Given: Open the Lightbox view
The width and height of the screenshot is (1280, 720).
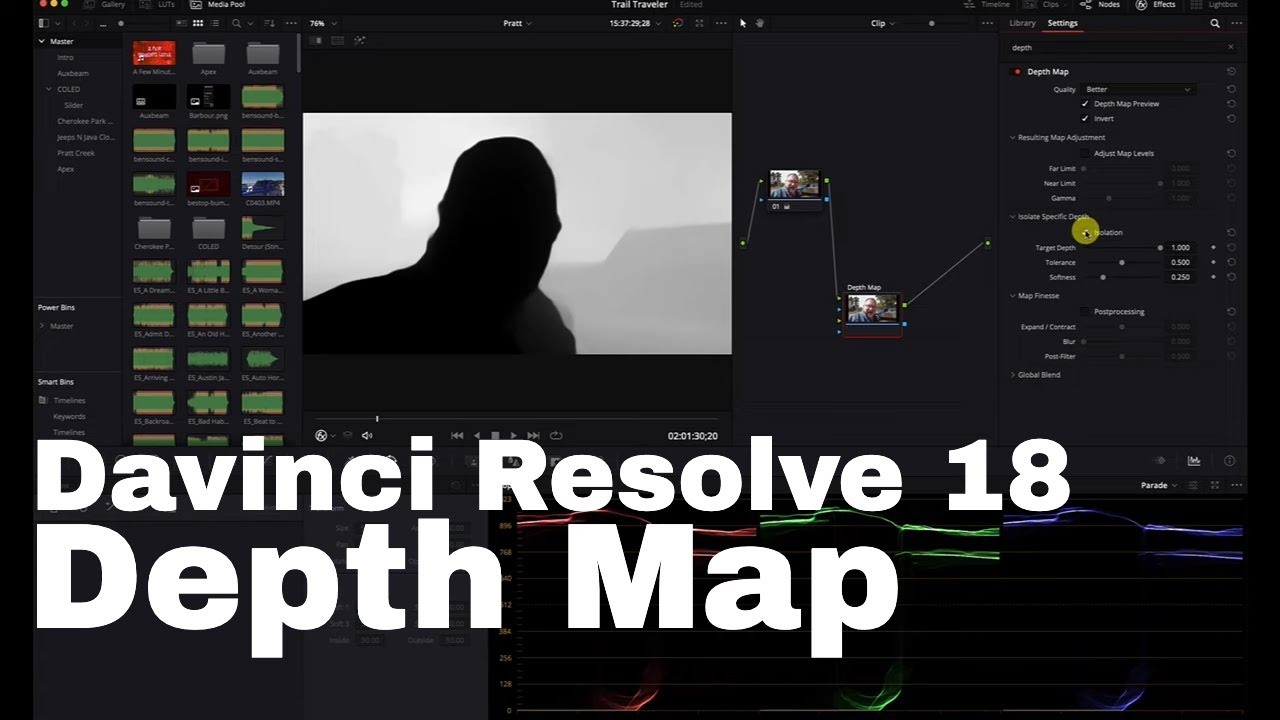Looking at the screenshot, I should (x=1214, y=5).
